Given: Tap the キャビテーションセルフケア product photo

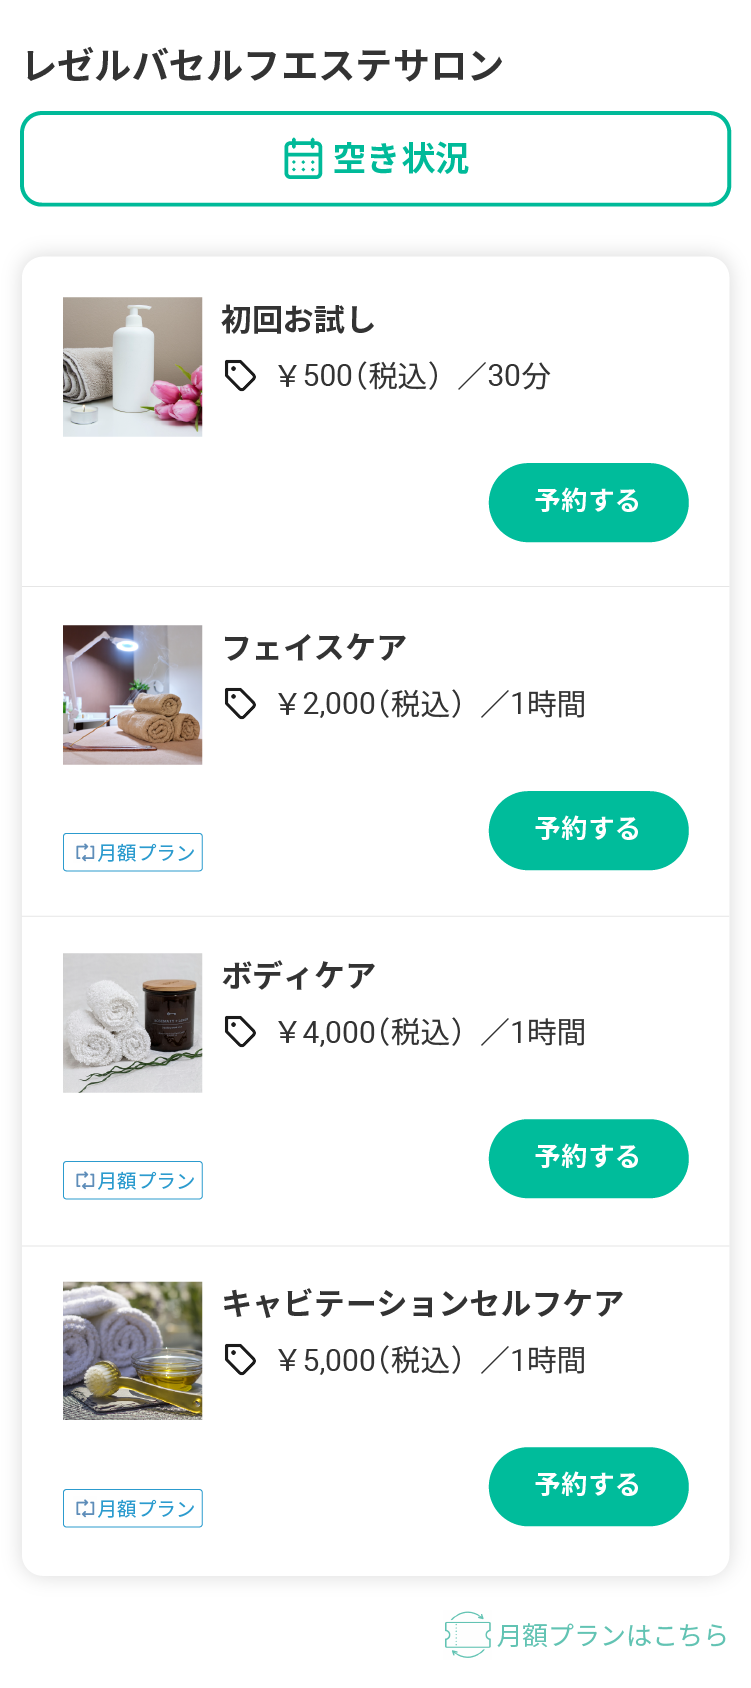Looking at the screenshot, I should 133,1351.
